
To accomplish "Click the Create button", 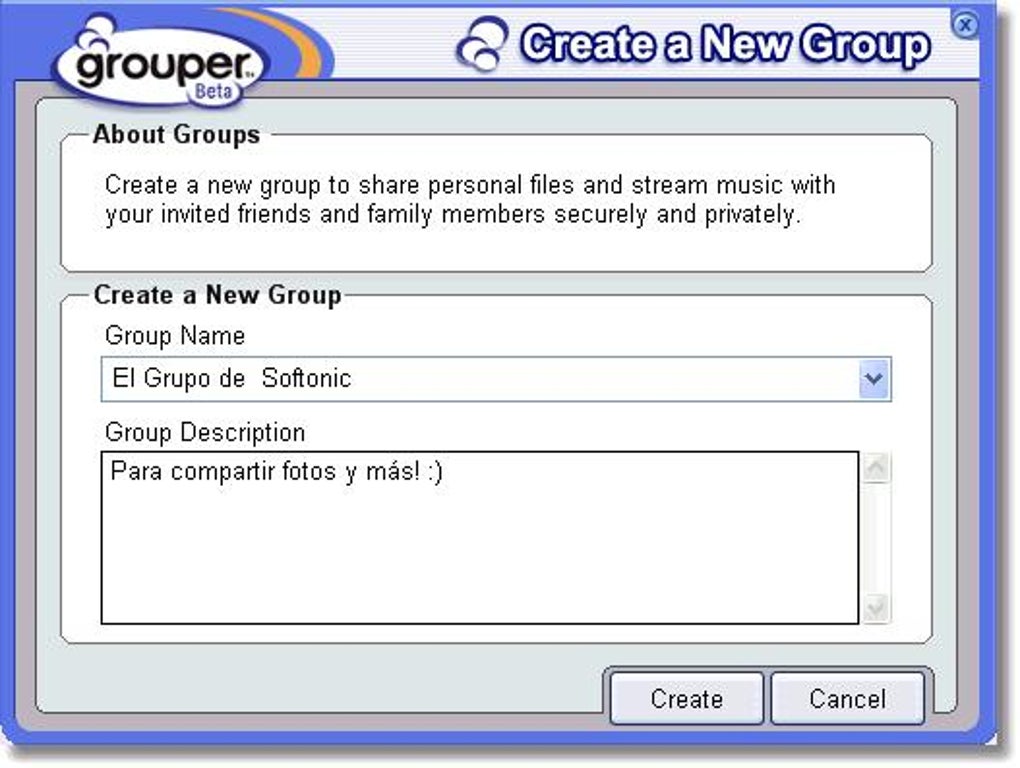I will click(x=686, y=699).
